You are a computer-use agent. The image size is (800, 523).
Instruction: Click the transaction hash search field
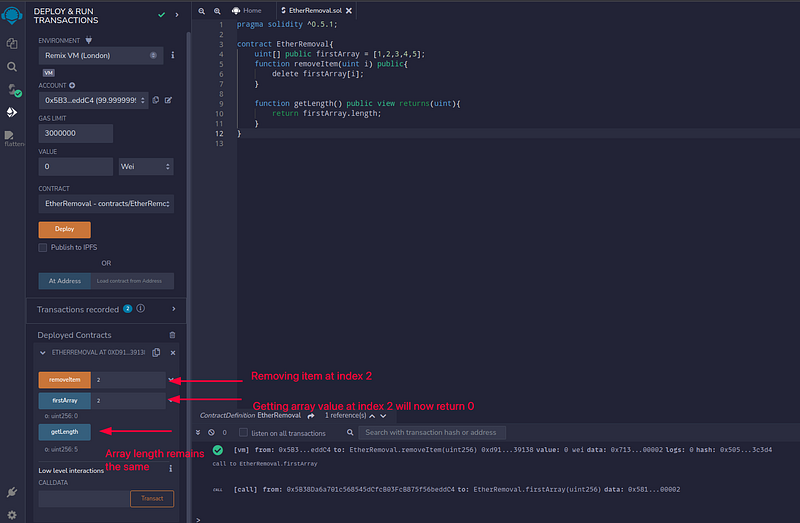point(432,433)
